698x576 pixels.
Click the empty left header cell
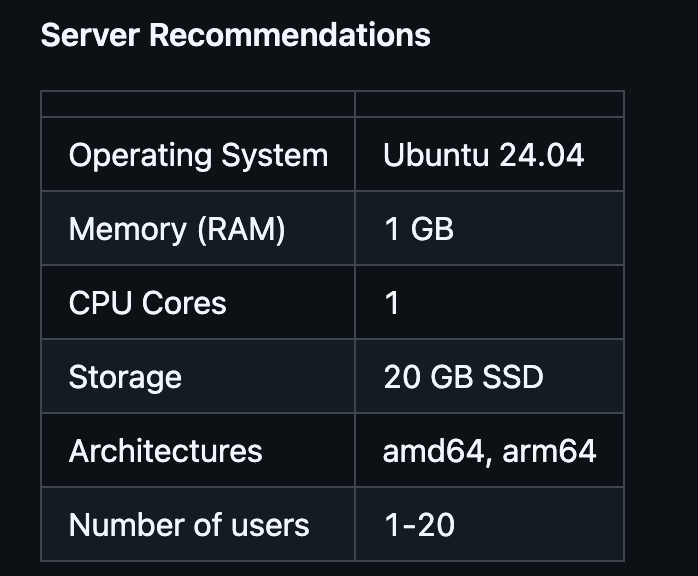pyautogui.click(x=198, y=104)
